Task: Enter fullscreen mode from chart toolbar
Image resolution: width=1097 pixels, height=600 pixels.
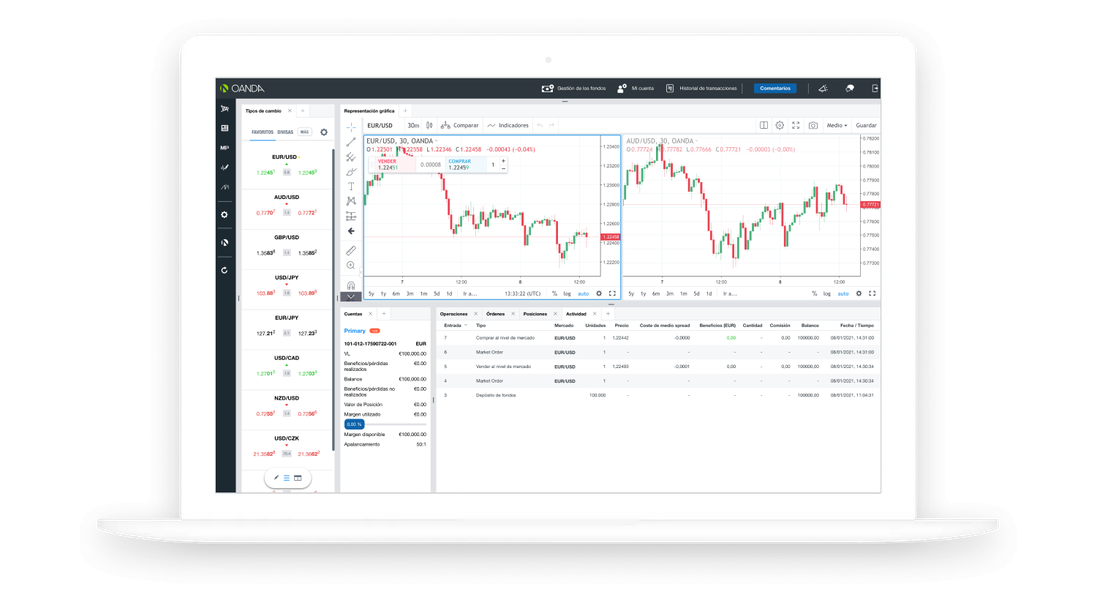Action: point(796,125)
